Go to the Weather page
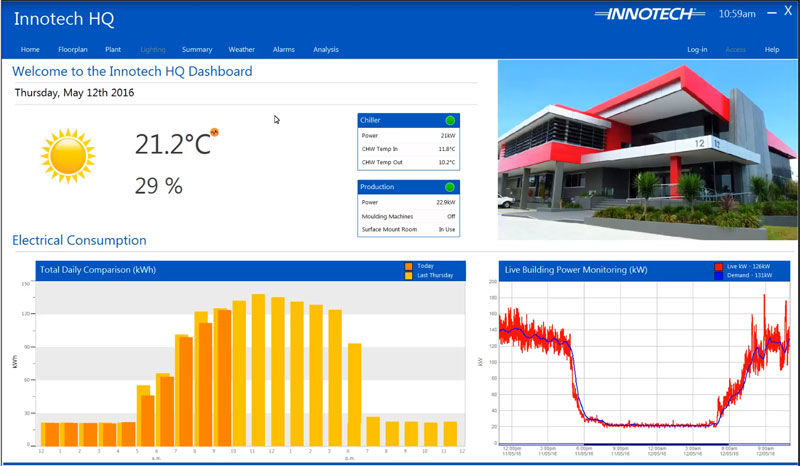The image size is (800, 466). coord(241,50)
